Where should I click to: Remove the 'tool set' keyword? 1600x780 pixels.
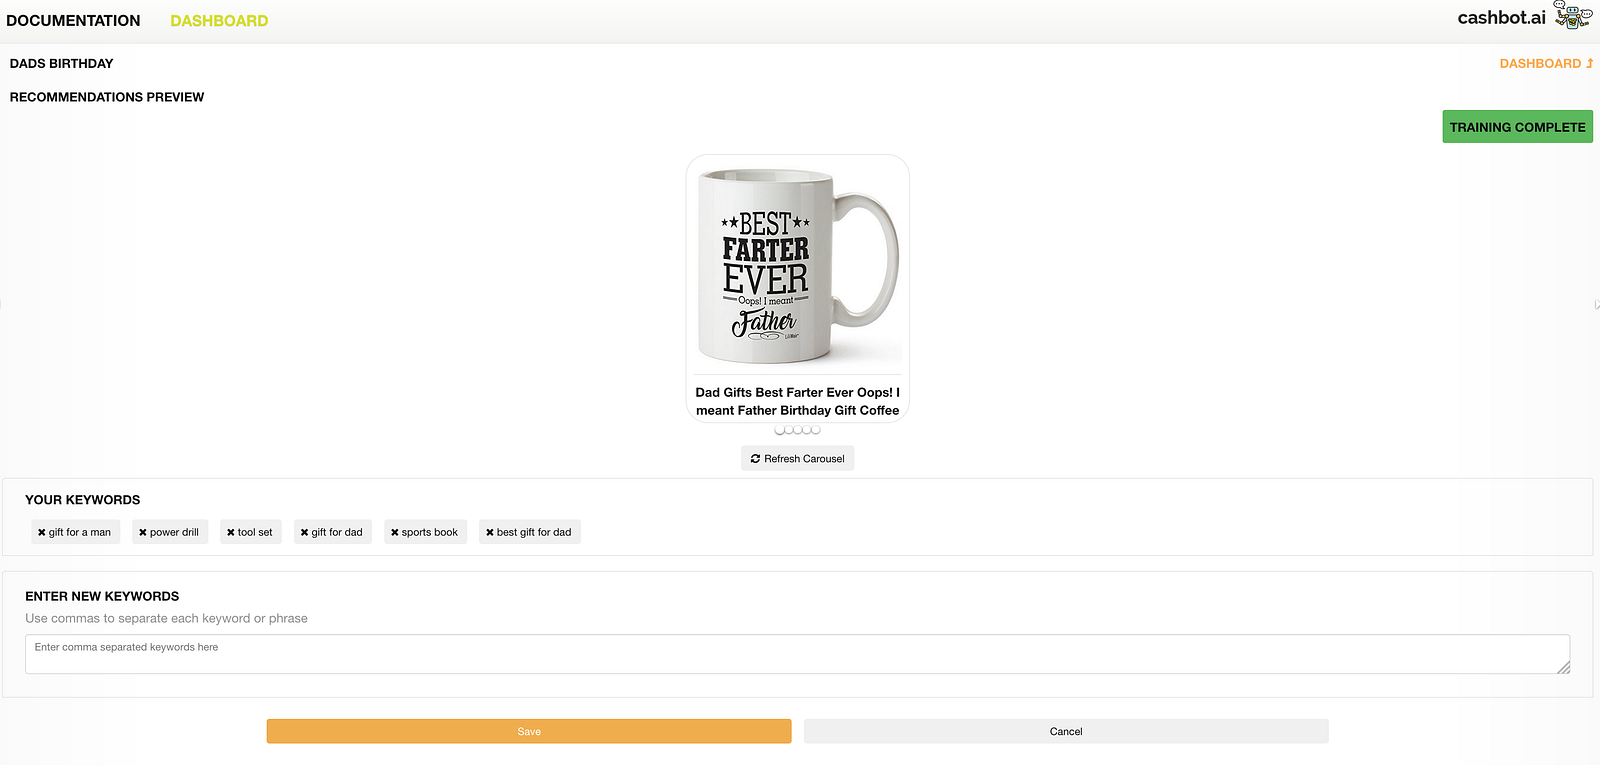231,533
